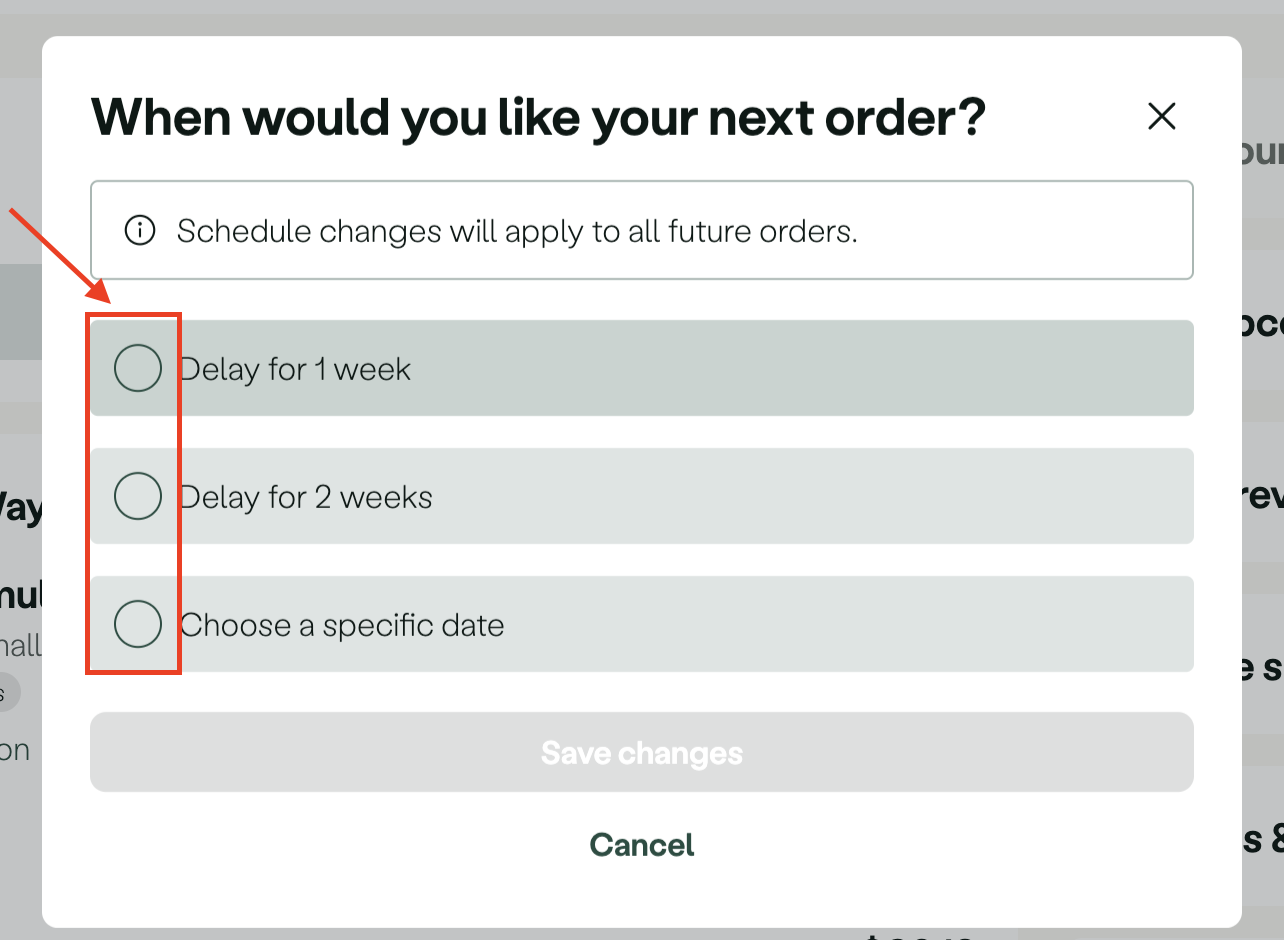Click the schedule changes notice text
Image resolution: width=1284 pixels, height=940 pixels.
pyautogui.click(x=517, y=231)
